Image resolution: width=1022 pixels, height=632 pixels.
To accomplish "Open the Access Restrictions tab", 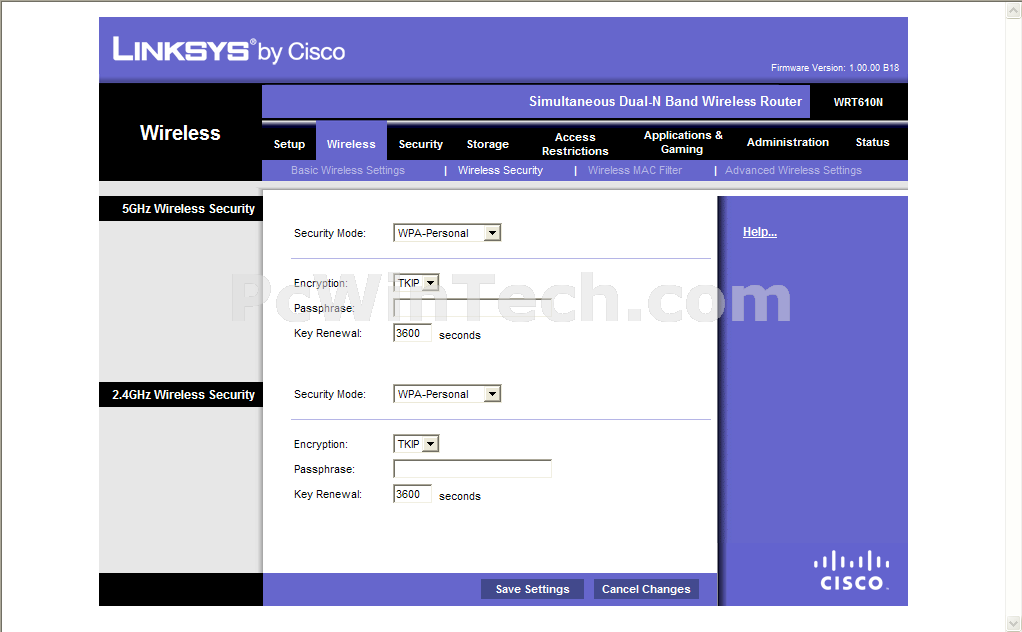I will 575,144.
